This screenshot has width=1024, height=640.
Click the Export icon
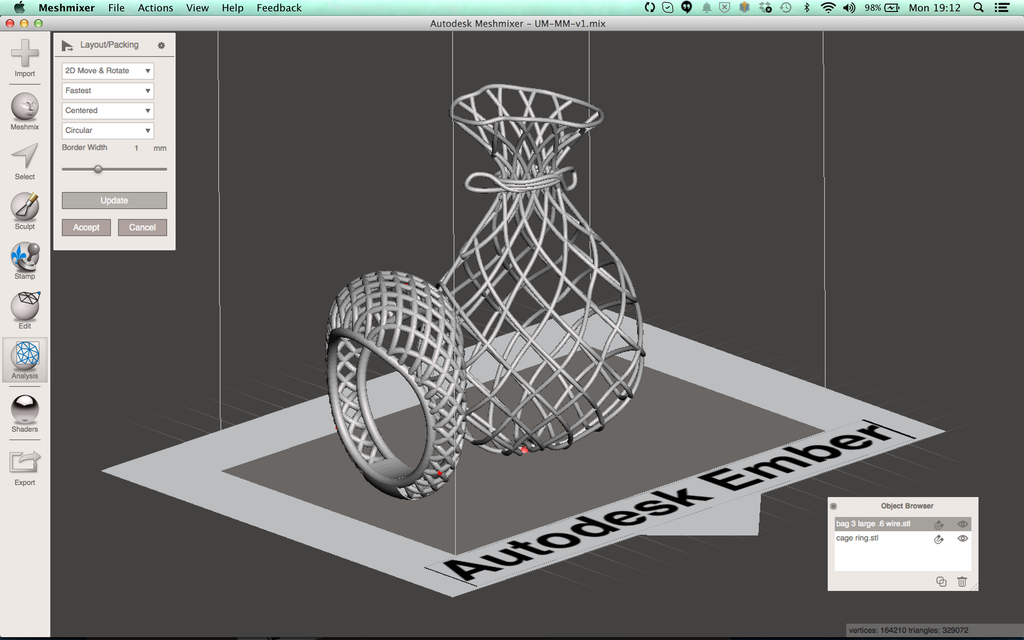point(25,468)
